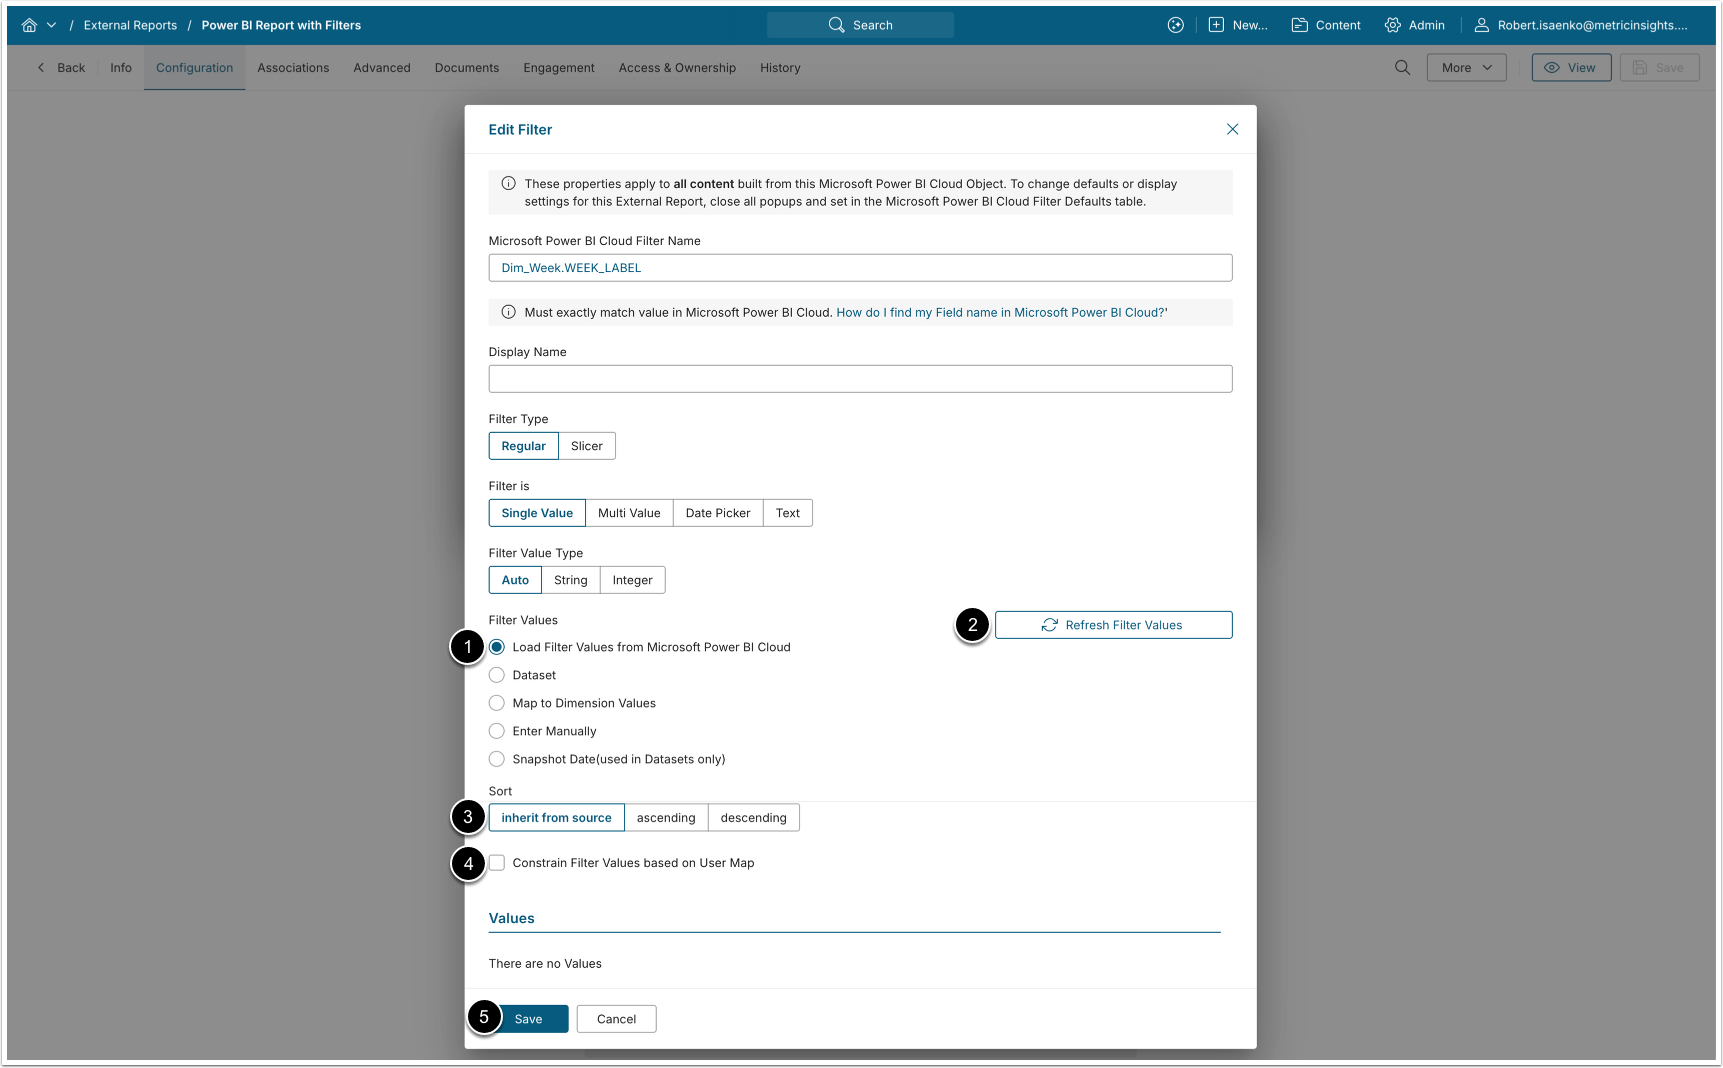Open the magnifier search icon in toolbar
The image size is (1723, 1068).
pyautogui.click(x=1402, y=68)
